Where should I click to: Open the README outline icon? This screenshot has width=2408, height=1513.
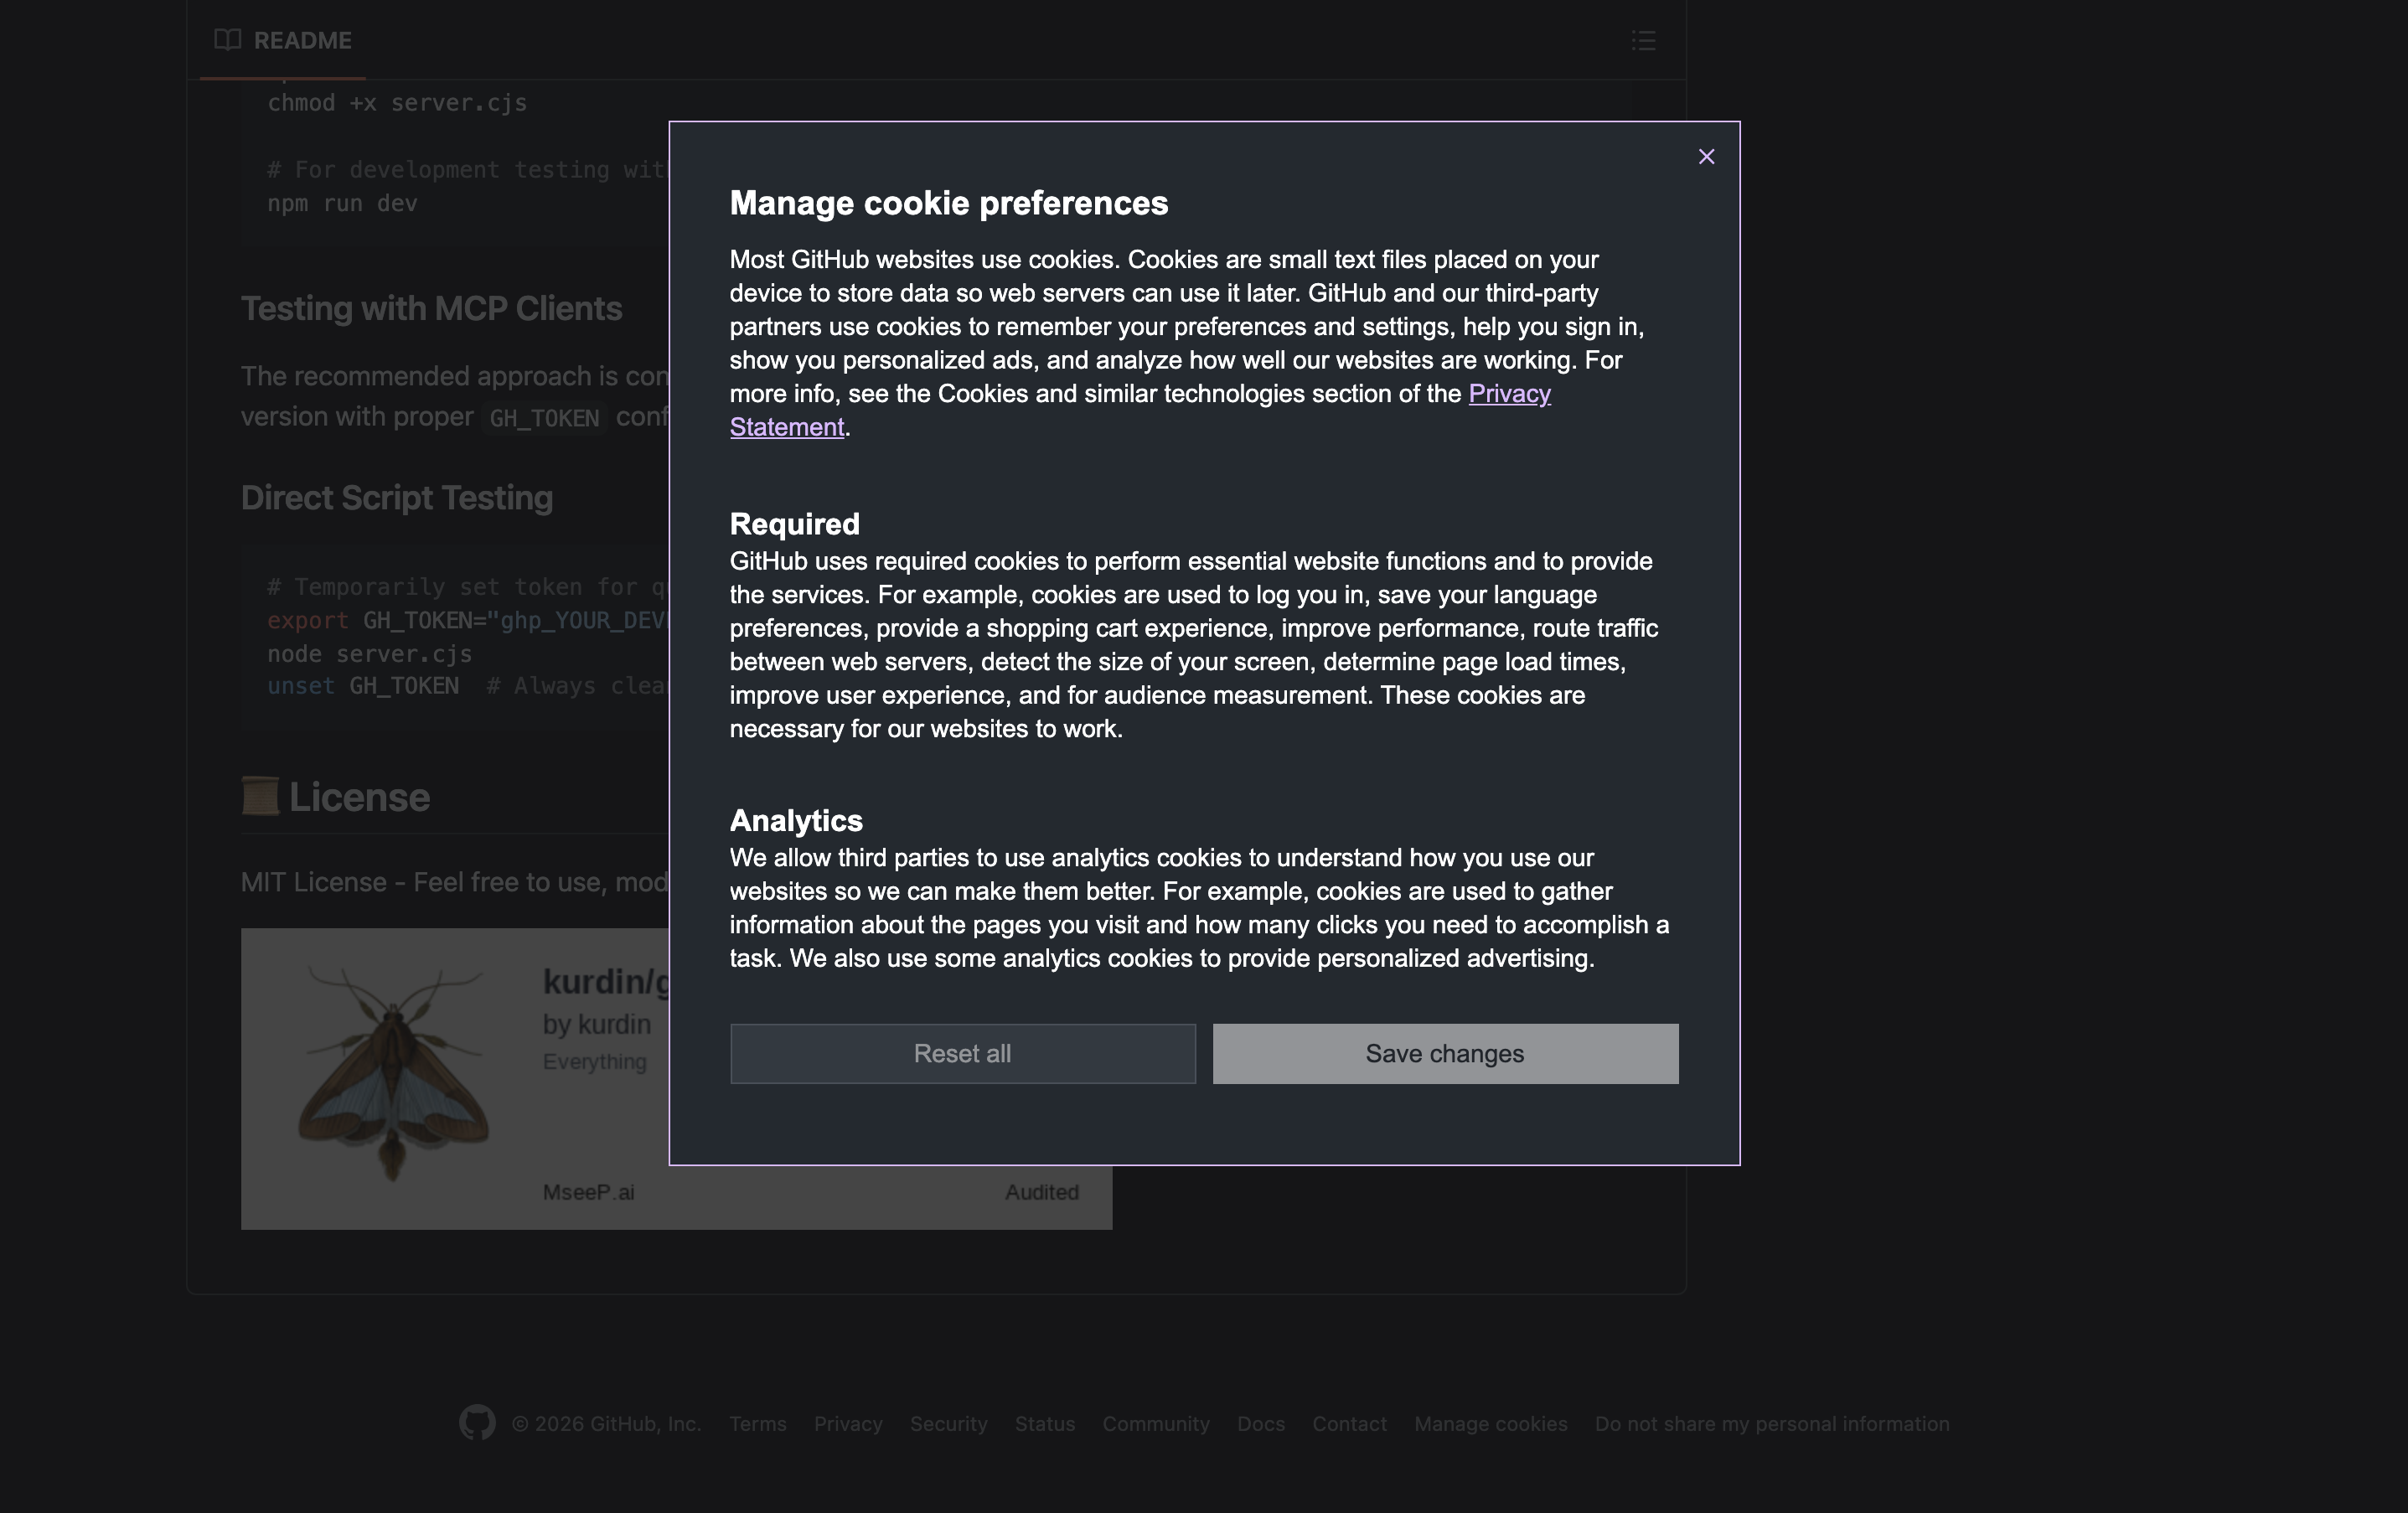pyautogui.click(x=1643, y=41)
